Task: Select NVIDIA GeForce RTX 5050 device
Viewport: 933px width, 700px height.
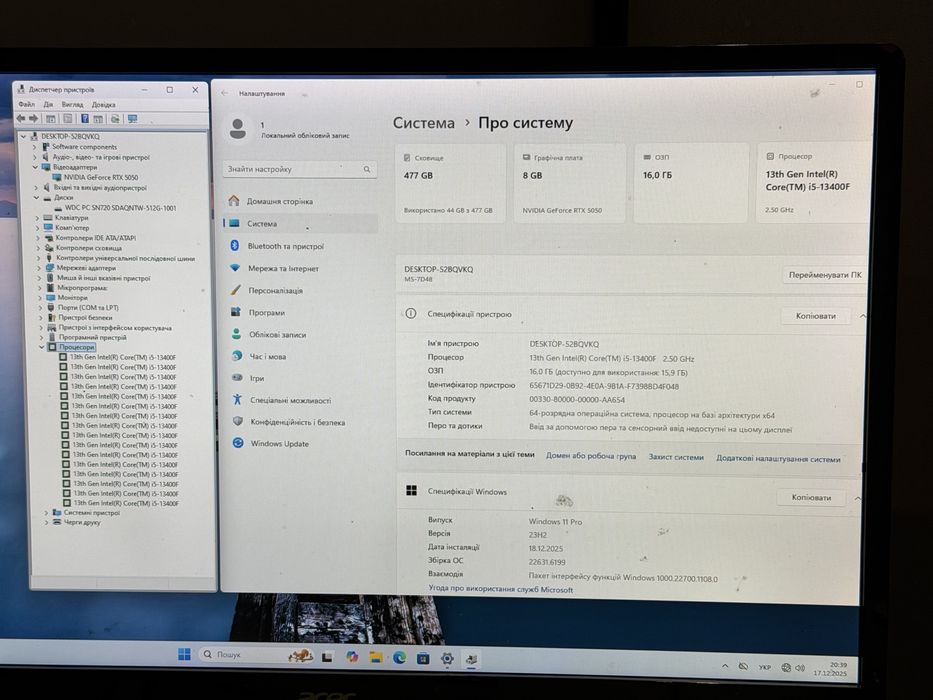Action: pos(101,177)
